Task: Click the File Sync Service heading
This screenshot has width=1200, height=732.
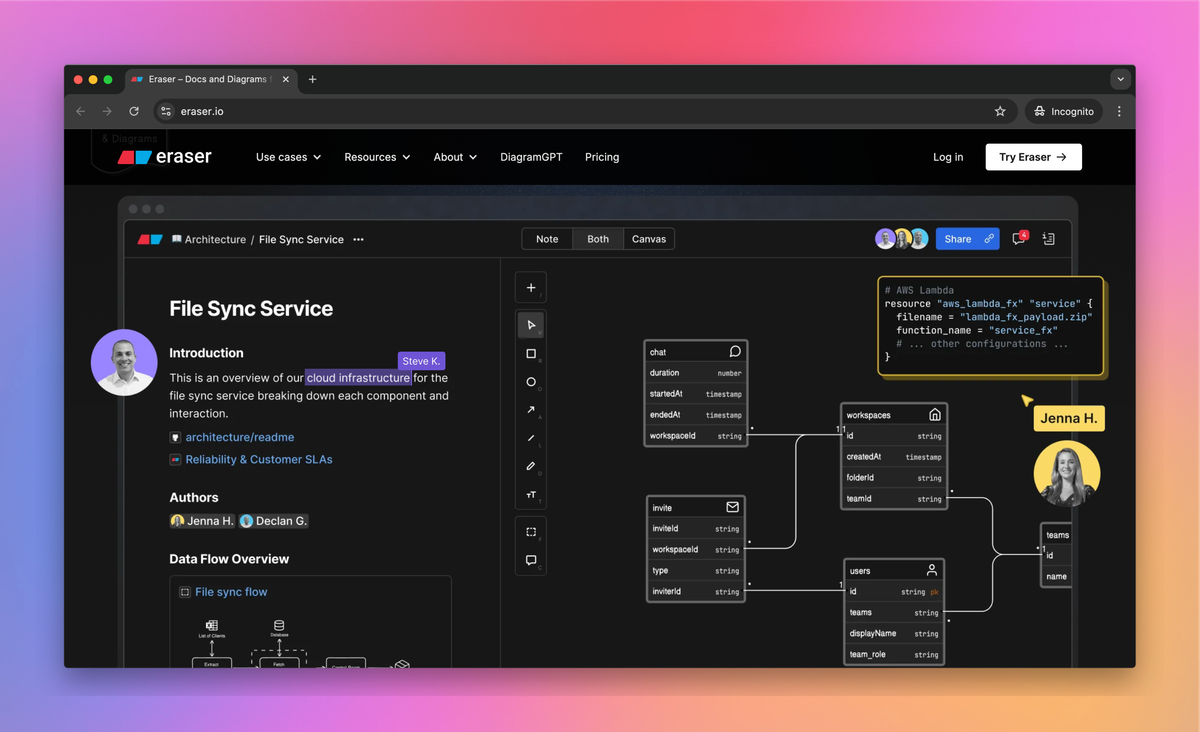Action: (x=251, y=308)
